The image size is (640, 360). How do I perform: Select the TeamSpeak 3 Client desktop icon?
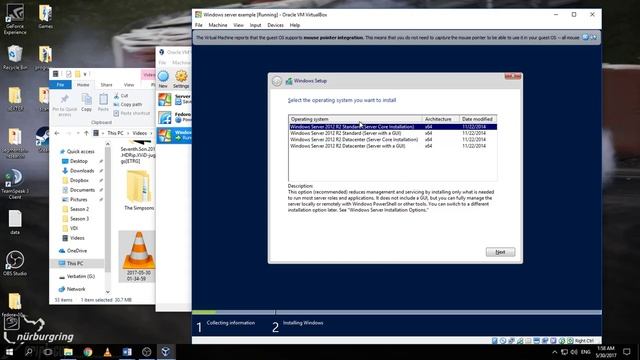pos(15,184)
